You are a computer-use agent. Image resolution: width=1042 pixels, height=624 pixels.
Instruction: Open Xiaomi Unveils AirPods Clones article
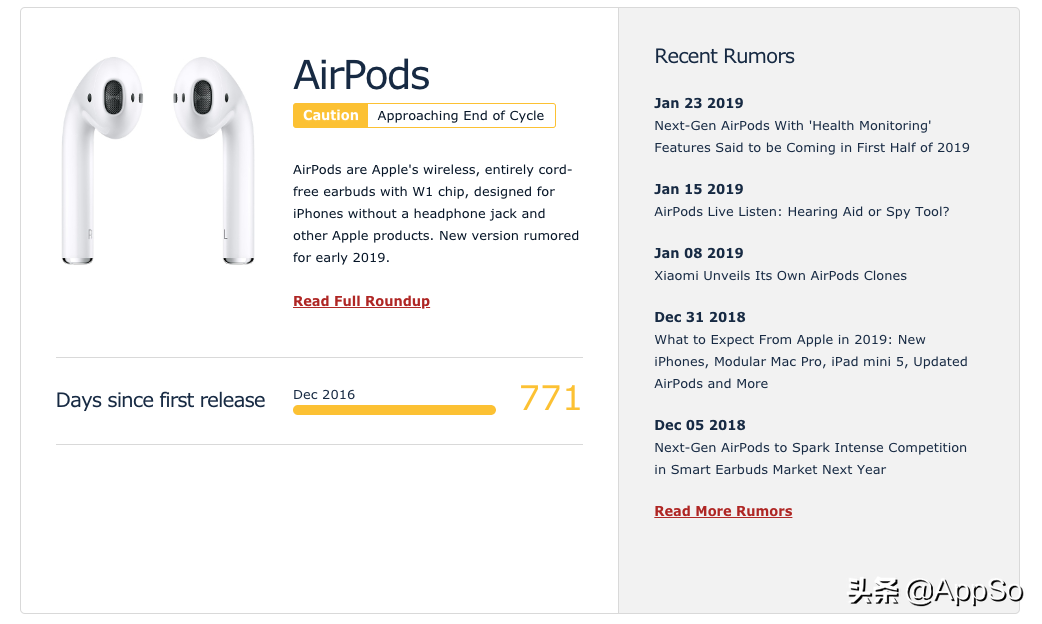tap(780, 276)
